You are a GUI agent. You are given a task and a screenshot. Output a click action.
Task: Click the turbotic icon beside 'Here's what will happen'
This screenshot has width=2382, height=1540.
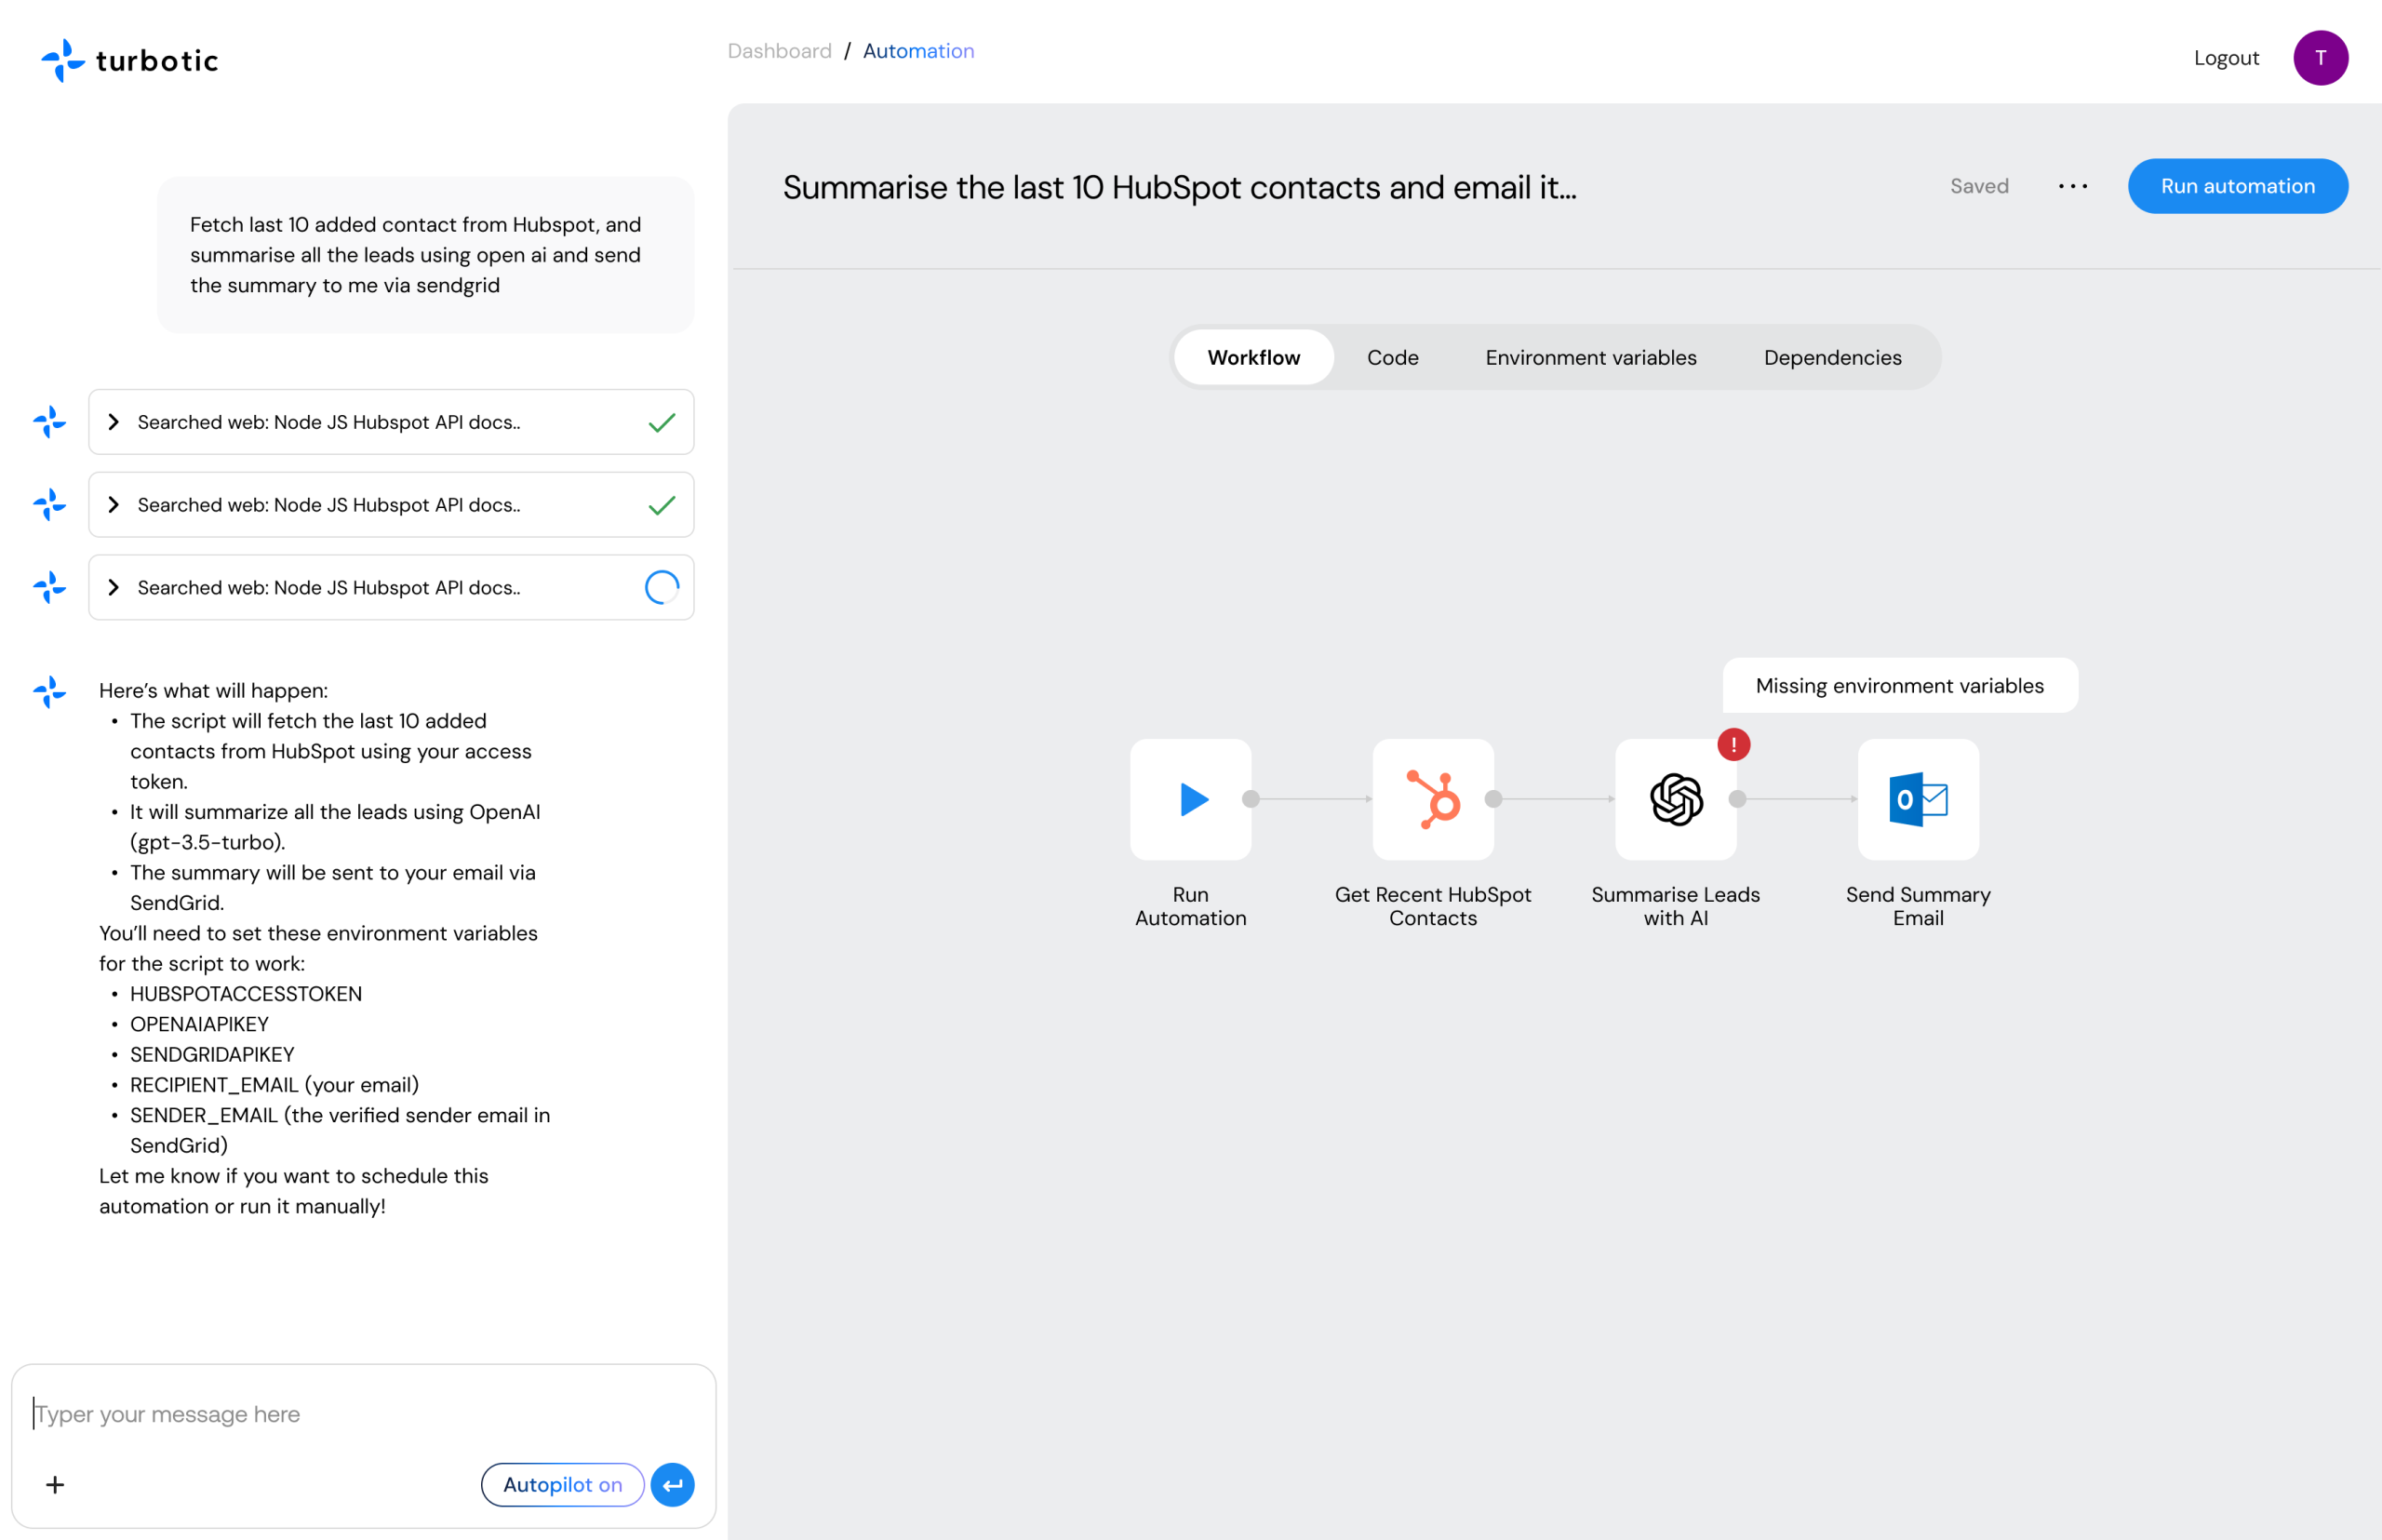(x=49, y=691)
